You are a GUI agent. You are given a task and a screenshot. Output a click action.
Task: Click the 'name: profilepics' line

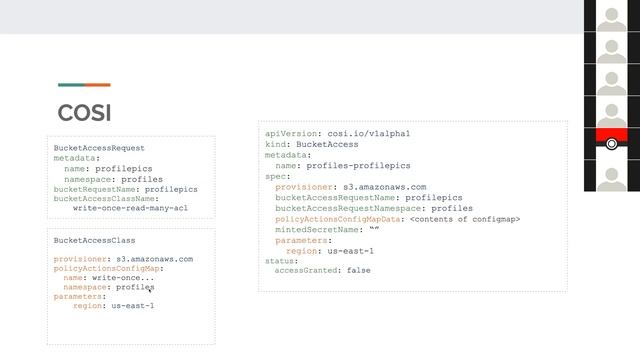[x=108, y=169]
